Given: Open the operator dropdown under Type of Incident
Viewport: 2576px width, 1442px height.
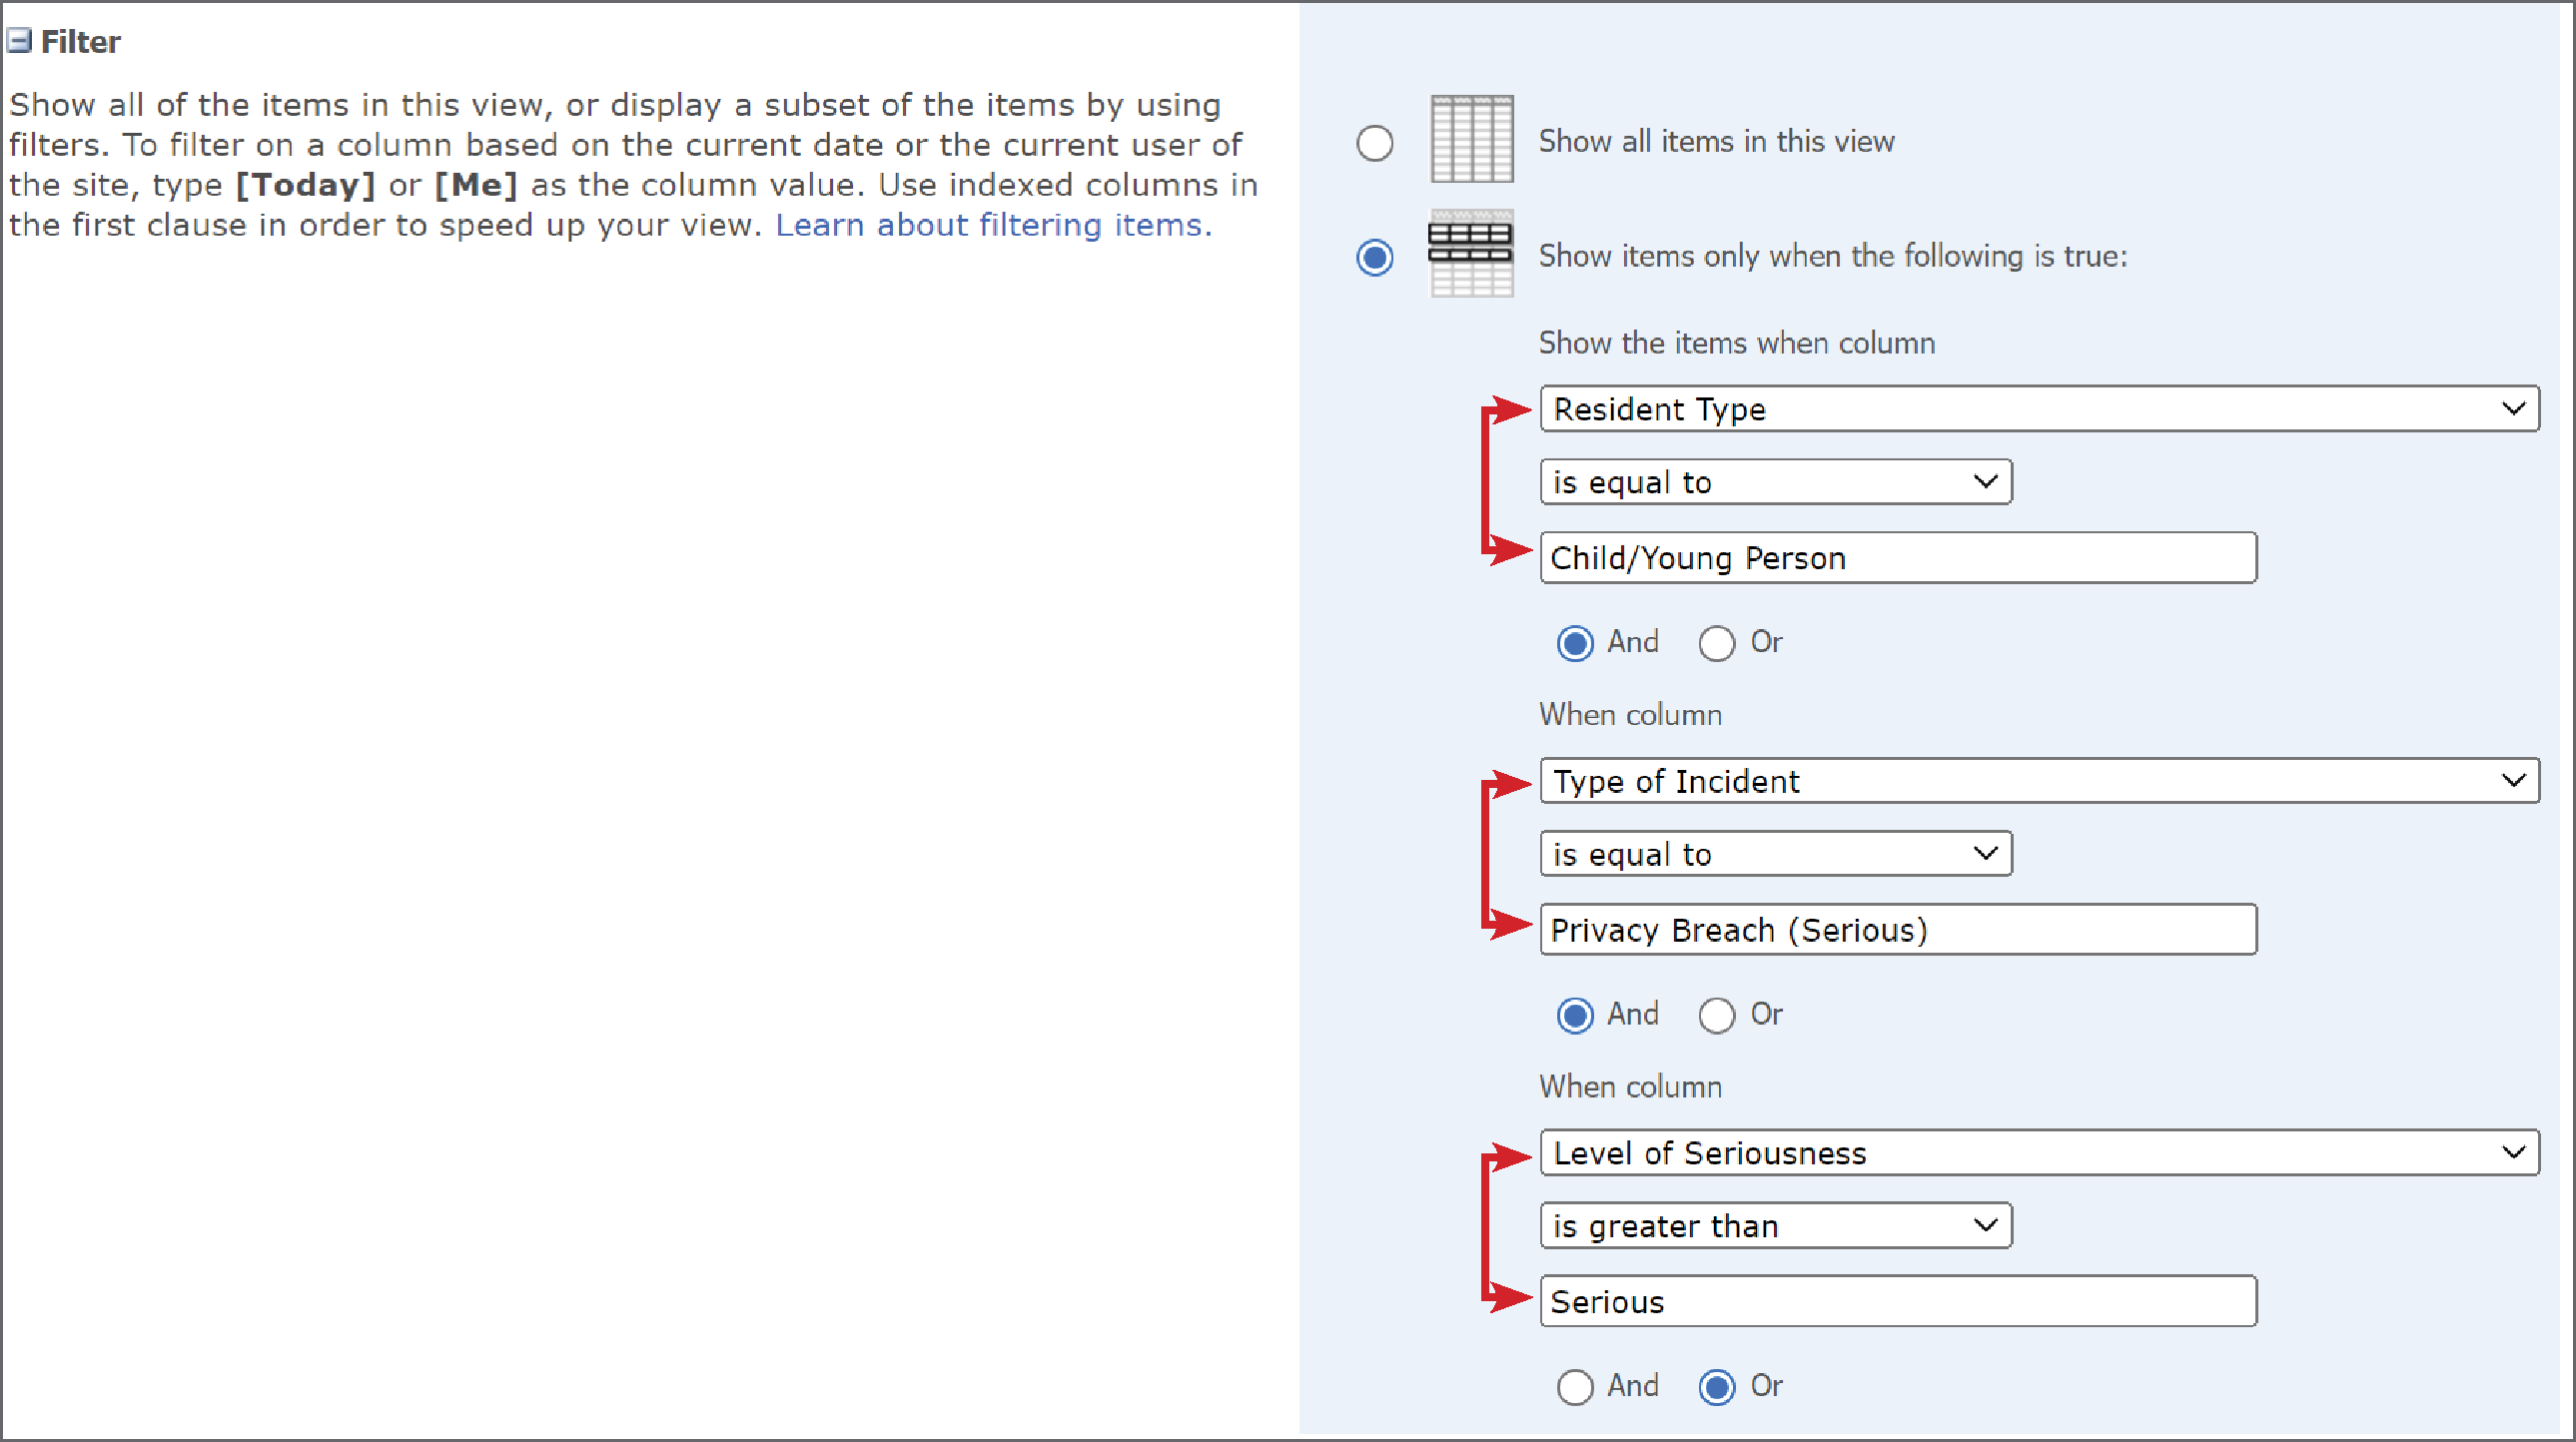Looking at the screenshot, I should point(1776,854).
